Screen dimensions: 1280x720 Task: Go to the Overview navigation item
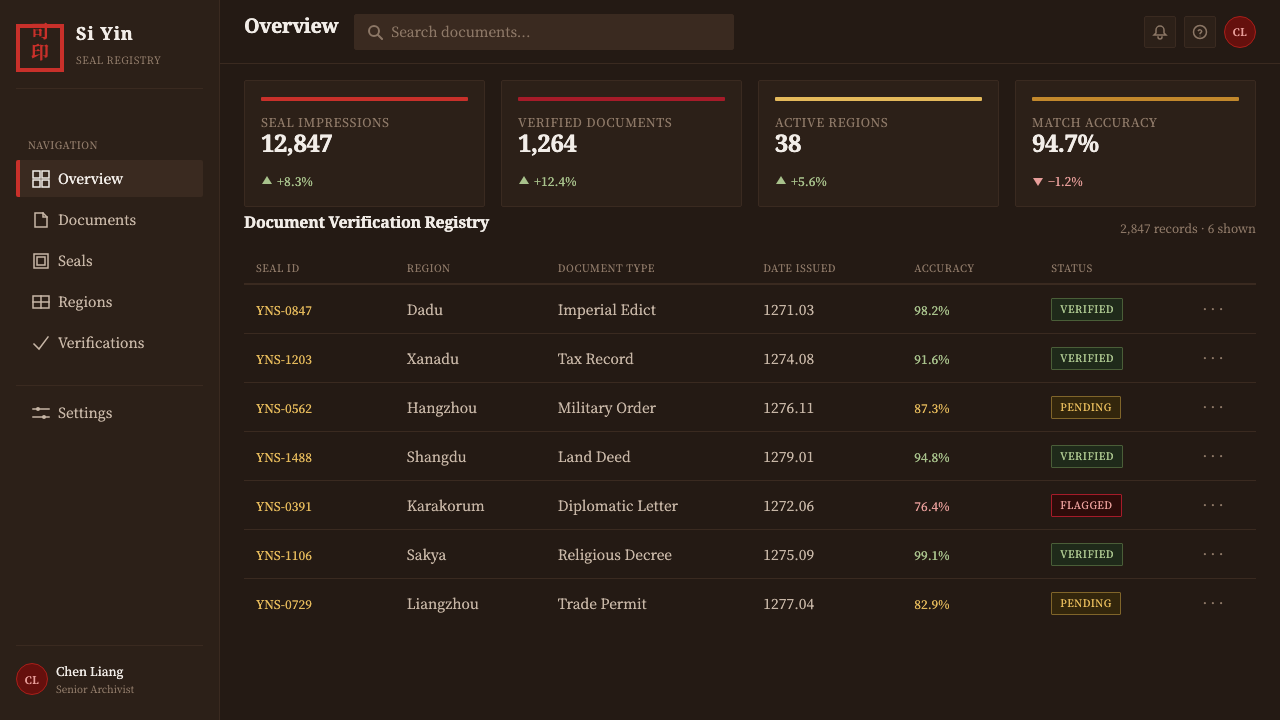coord(110,179)
